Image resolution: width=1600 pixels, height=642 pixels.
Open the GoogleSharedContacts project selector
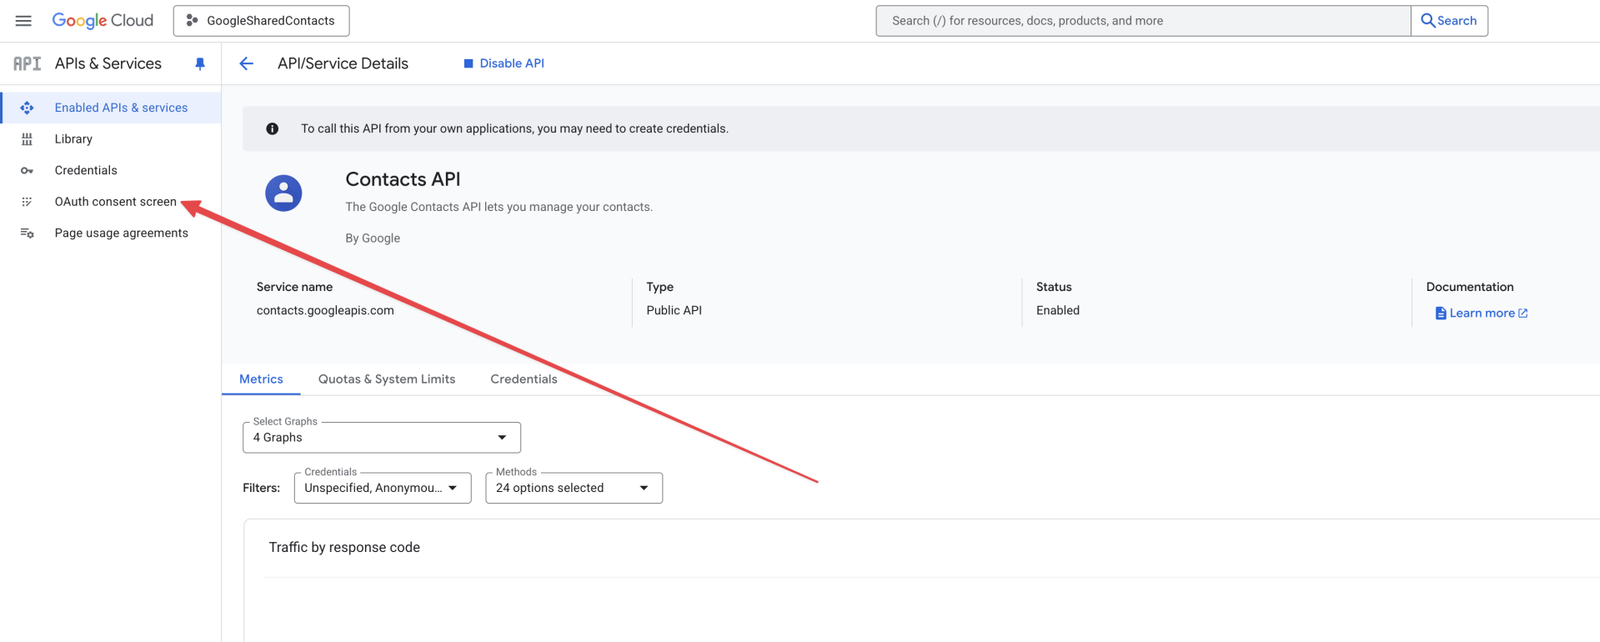261,20
